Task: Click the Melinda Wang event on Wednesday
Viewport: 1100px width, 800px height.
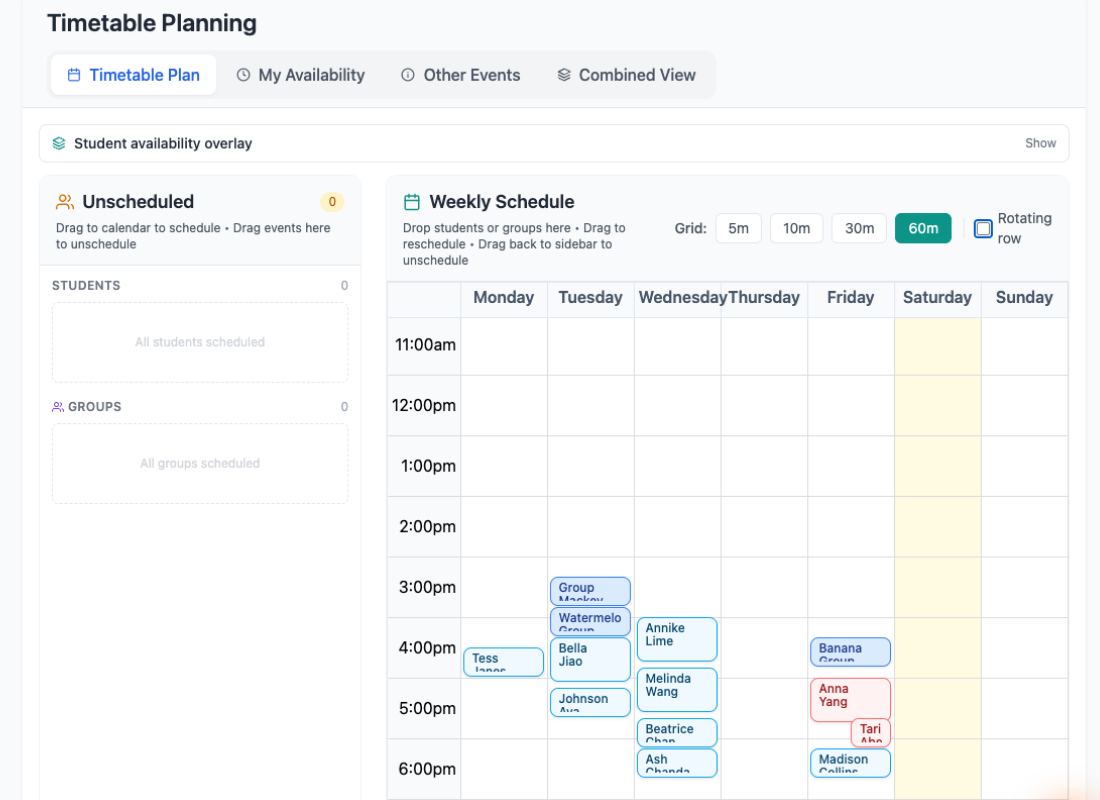Action: pos(677,689)
